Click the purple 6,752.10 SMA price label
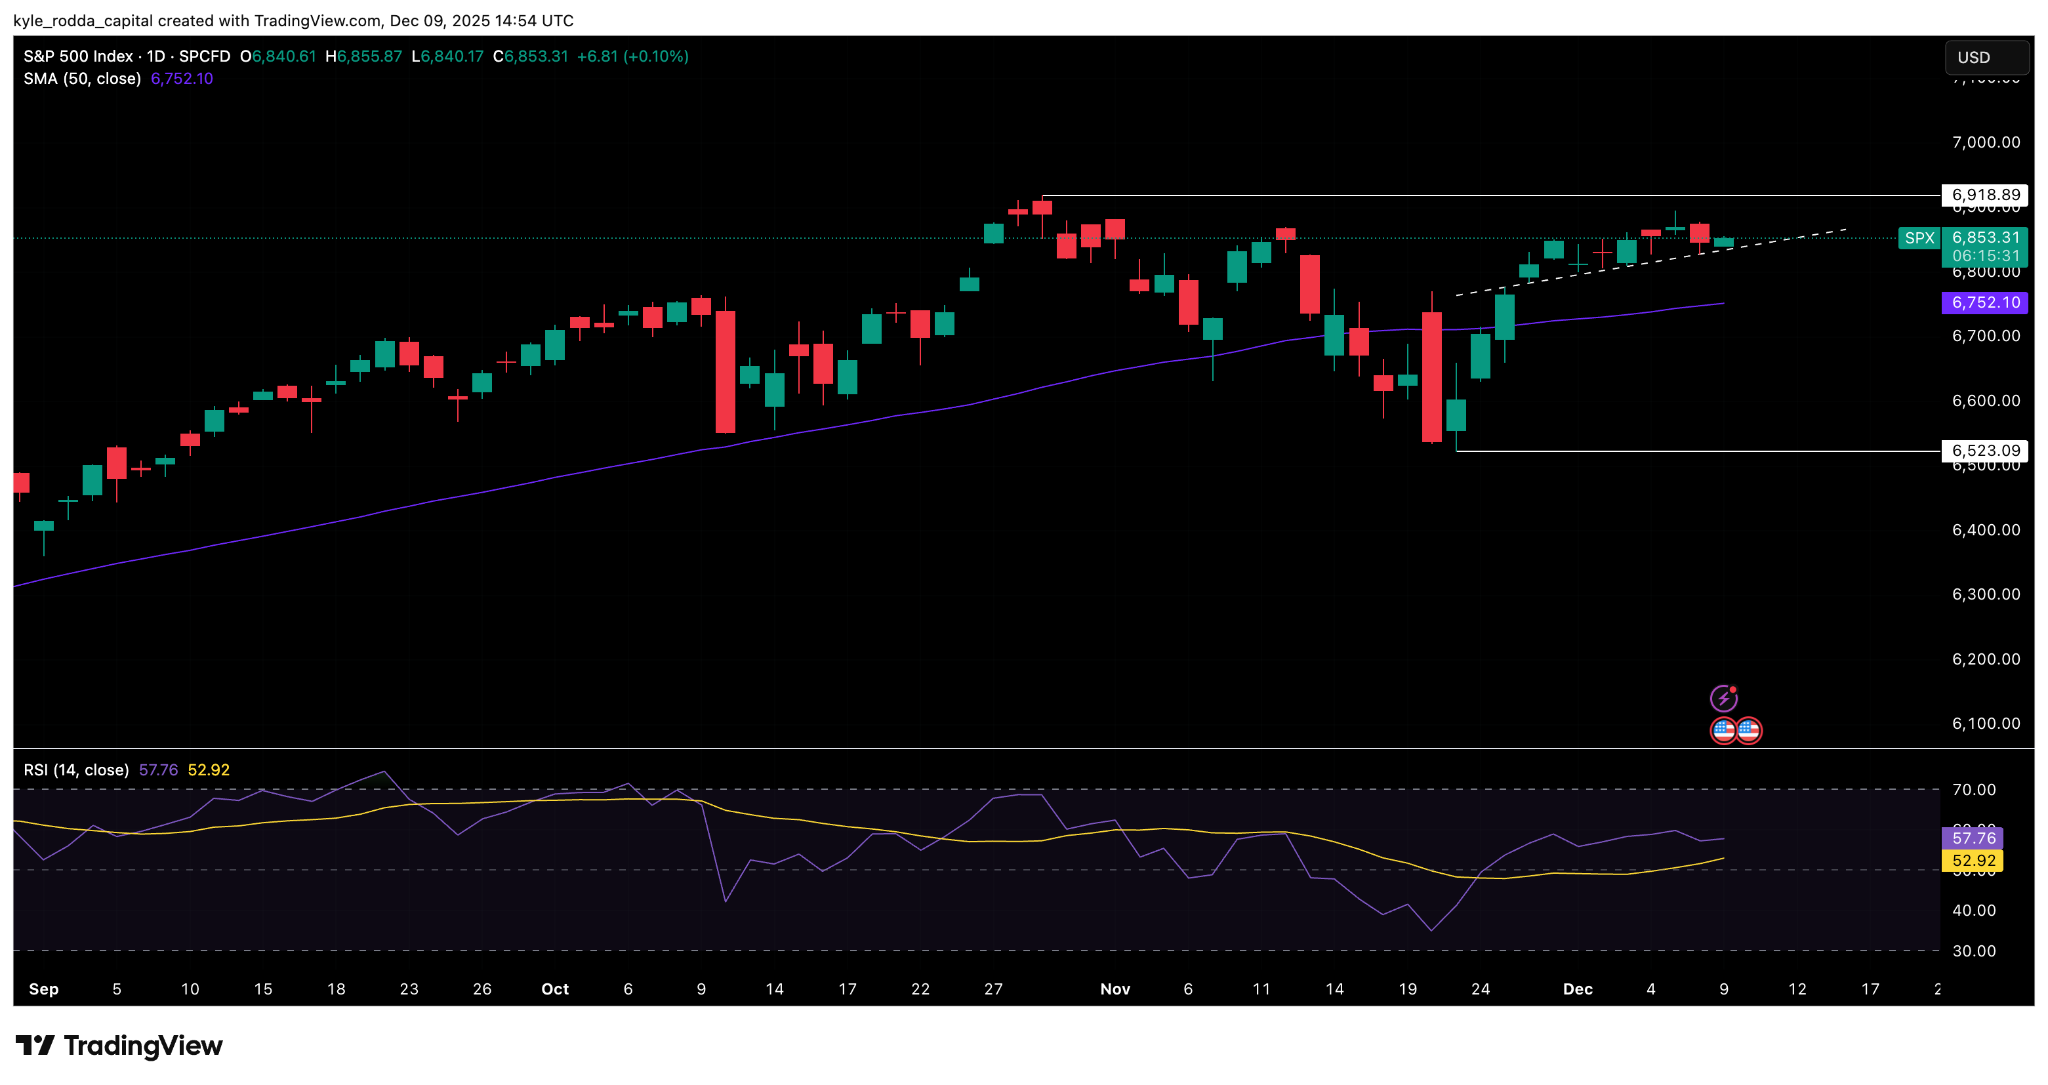The height and width of the screenshot is (1085, 2048). [x=1985, y=303]
